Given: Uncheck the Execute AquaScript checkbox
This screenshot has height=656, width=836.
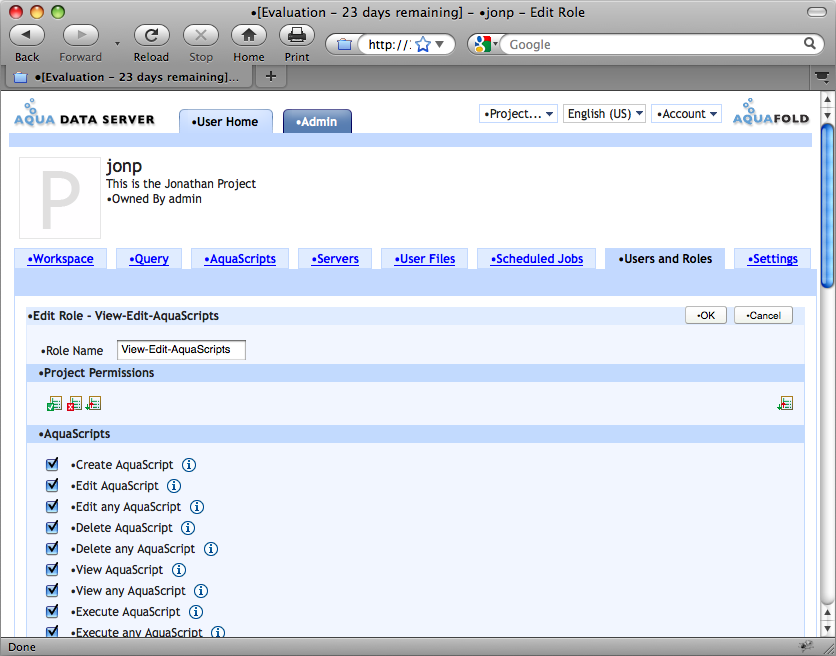Looking at the screenshot, I should pos(52,611).
